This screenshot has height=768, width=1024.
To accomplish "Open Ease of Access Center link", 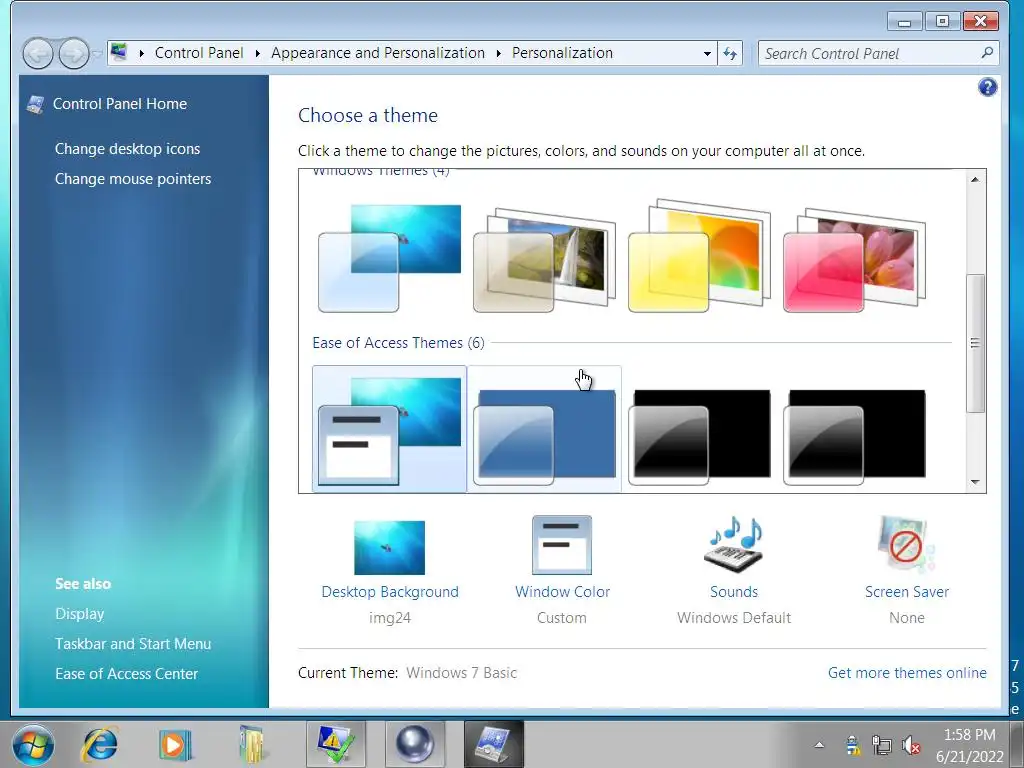I will (x=126, y=674).
